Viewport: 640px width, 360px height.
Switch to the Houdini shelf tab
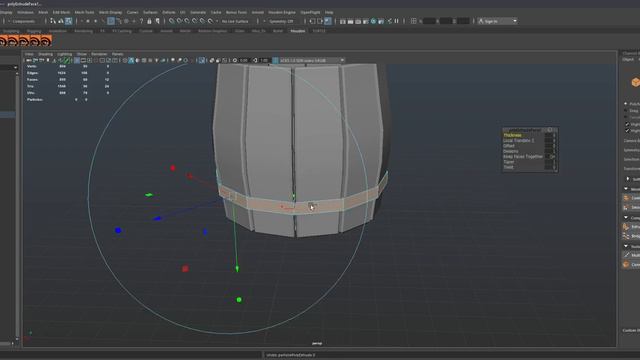pyautogui.click(x=298, y=31)
